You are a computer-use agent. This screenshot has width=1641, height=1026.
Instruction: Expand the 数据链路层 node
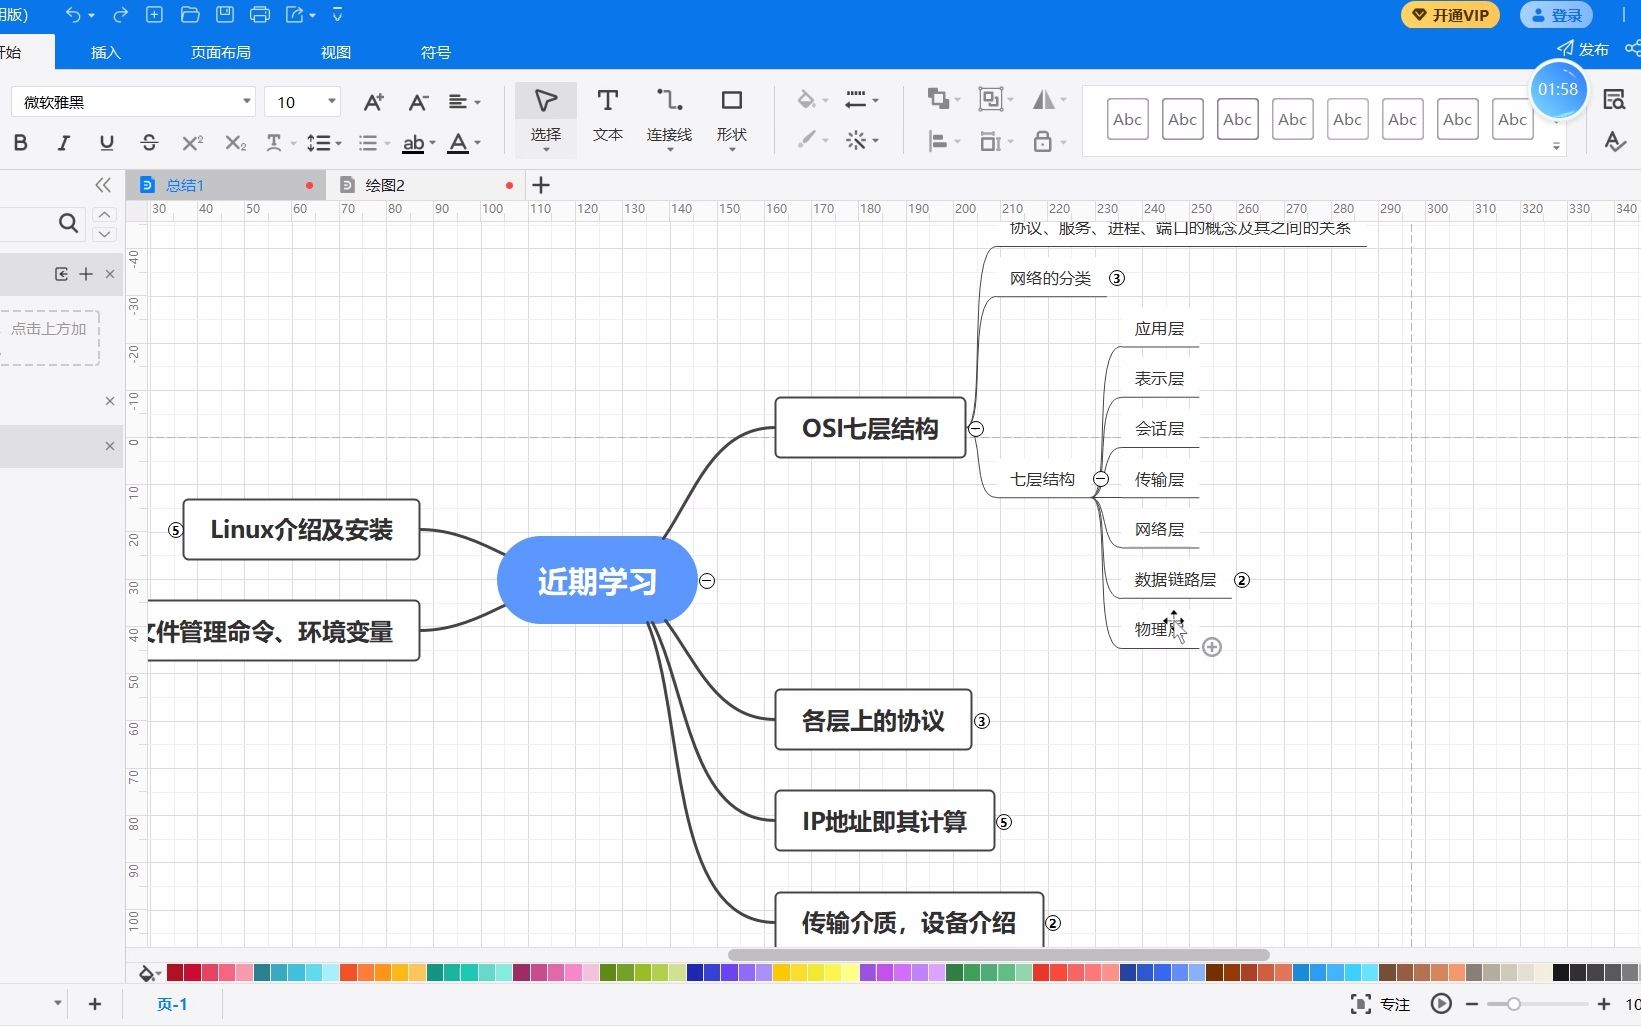click(1242, 580)
